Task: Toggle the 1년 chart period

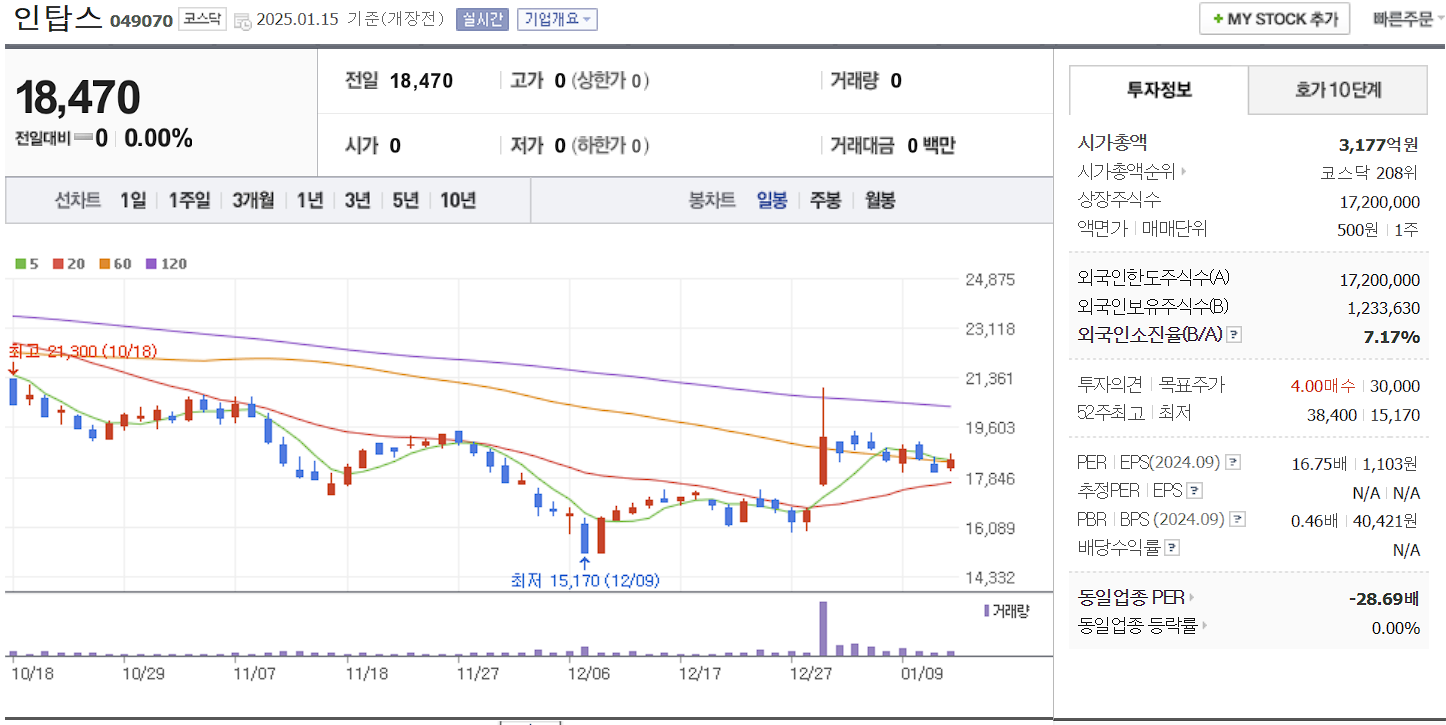Action: click(x=310, y=199)
